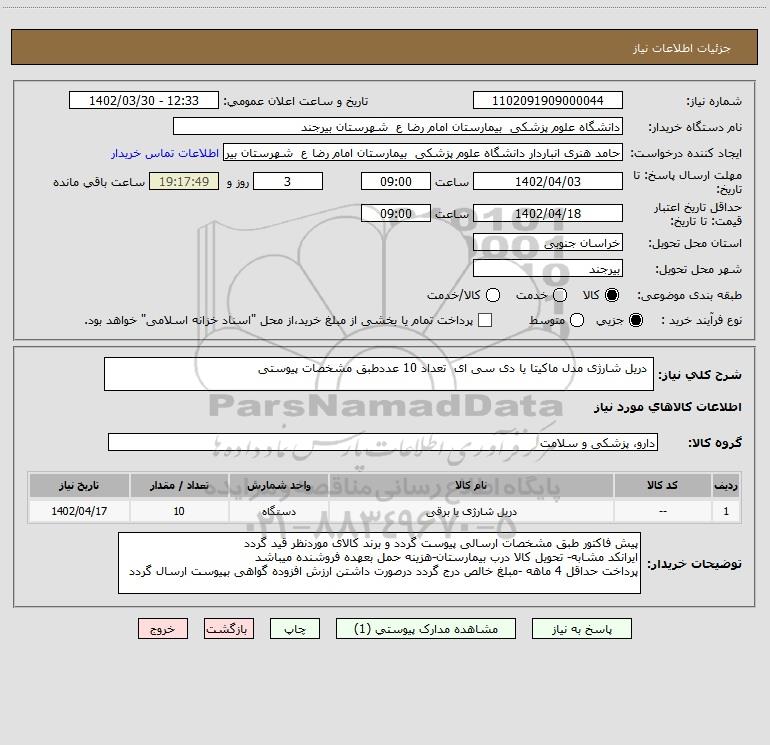Click the remaining days field showing 3
The width and height of the screenshot is (770, 745).
tap(288, 181)
